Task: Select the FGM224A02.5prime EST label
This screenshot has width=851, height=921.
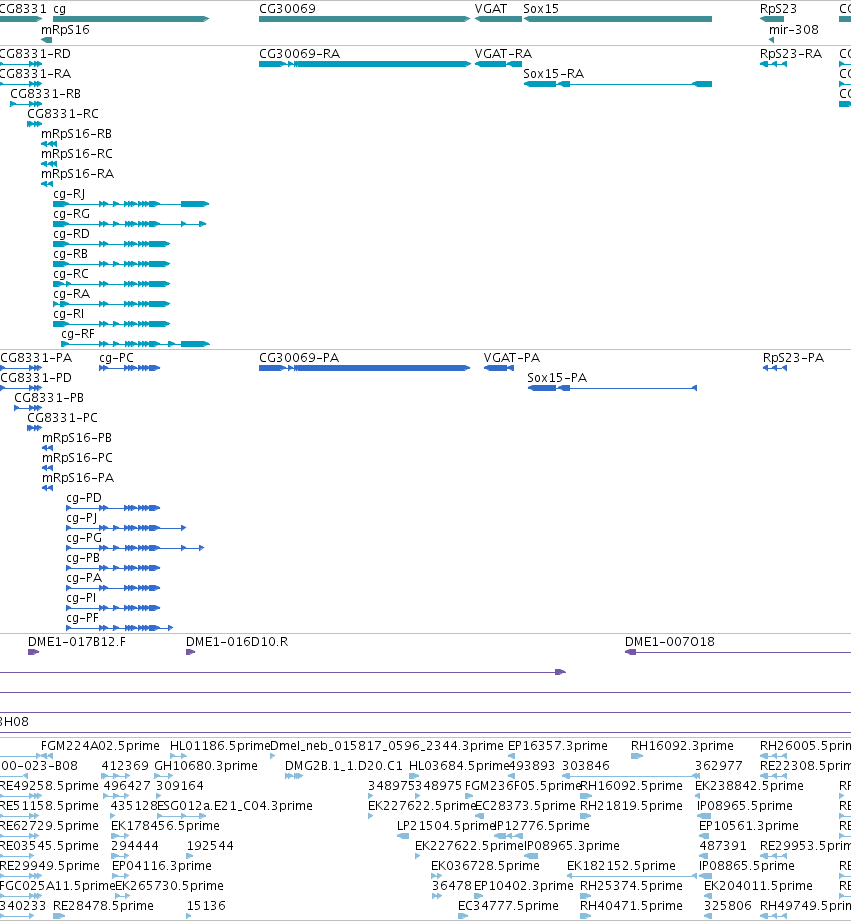Action: [100, 745]
